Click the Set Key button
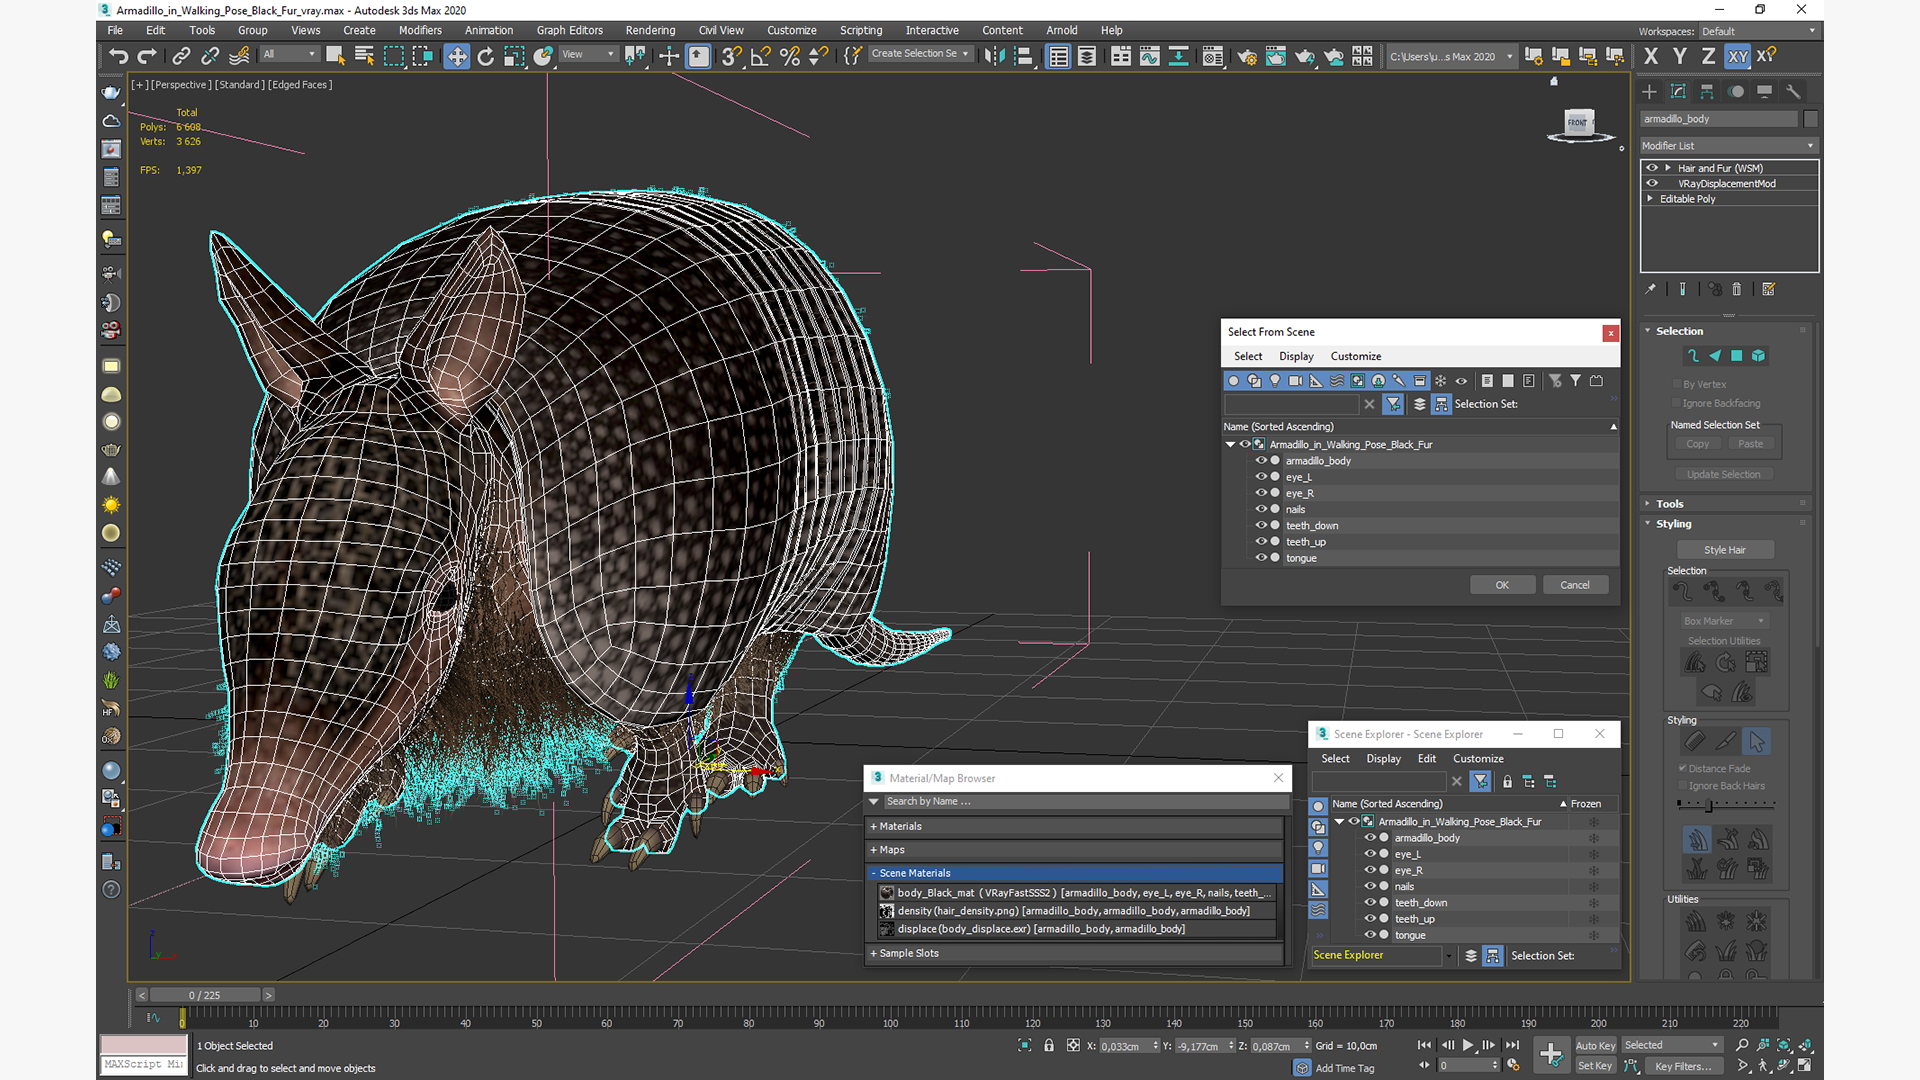 1595,1066
